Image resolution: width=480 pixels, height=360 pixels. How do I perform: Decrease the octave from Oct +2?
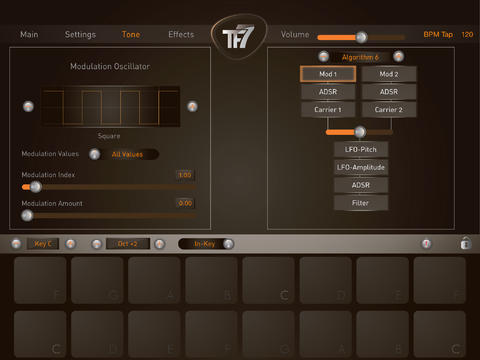[97, 244]
